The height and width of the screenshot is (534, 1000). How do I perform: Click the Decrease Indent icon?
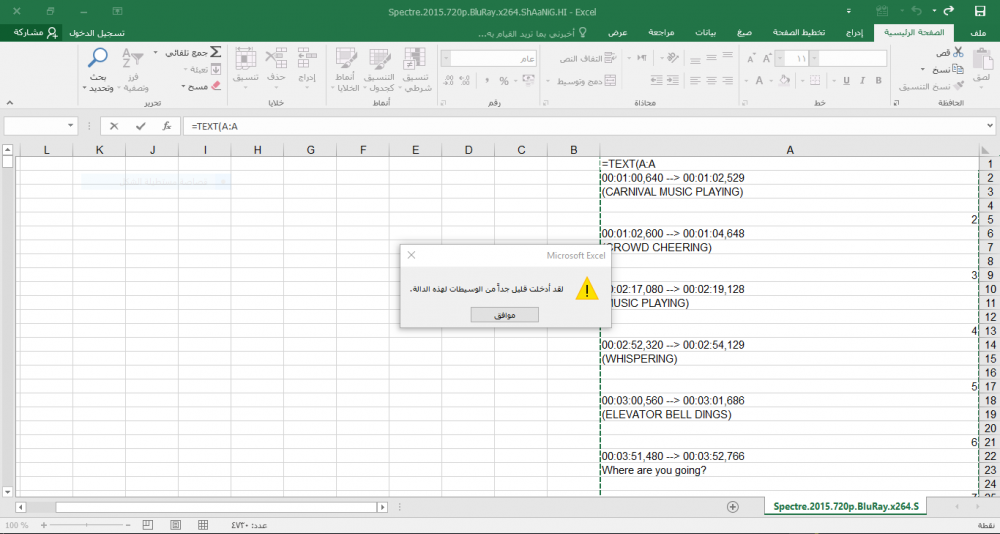pyautogui.click(x=657, y=80)
